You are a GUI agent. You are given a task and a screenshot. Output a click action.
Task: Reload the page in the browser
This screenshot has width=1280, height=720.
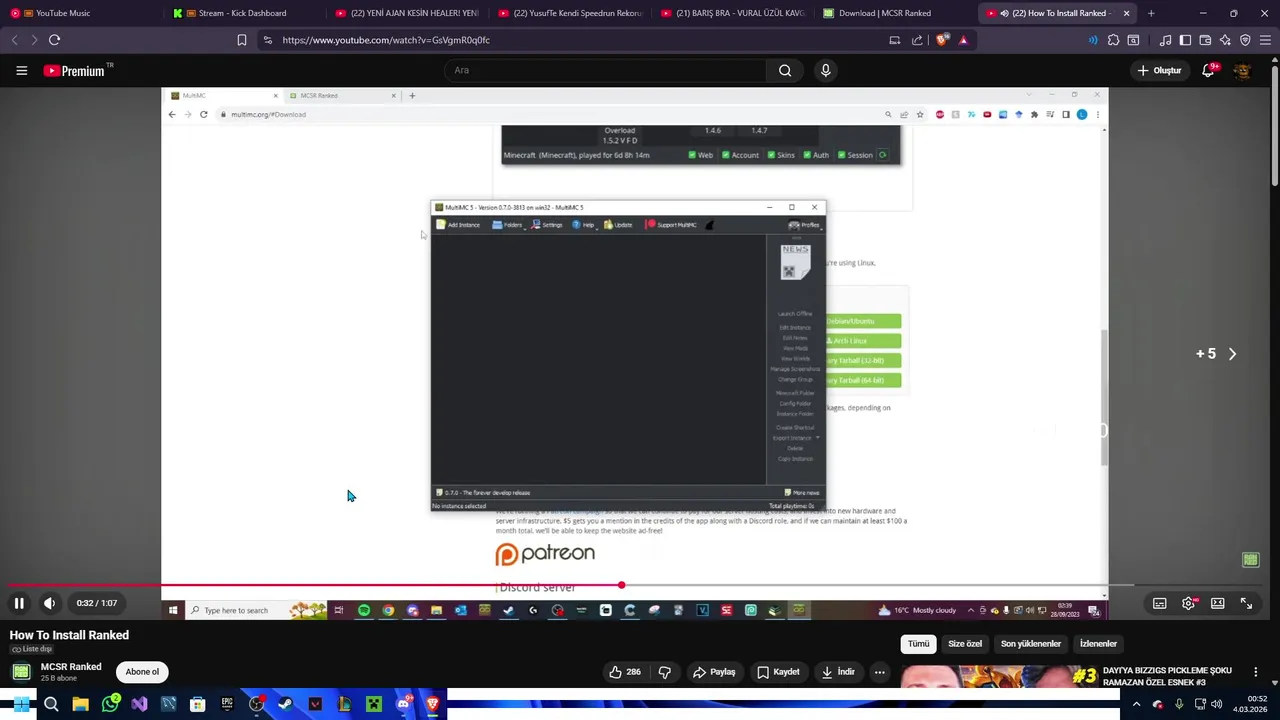[54, 40]
